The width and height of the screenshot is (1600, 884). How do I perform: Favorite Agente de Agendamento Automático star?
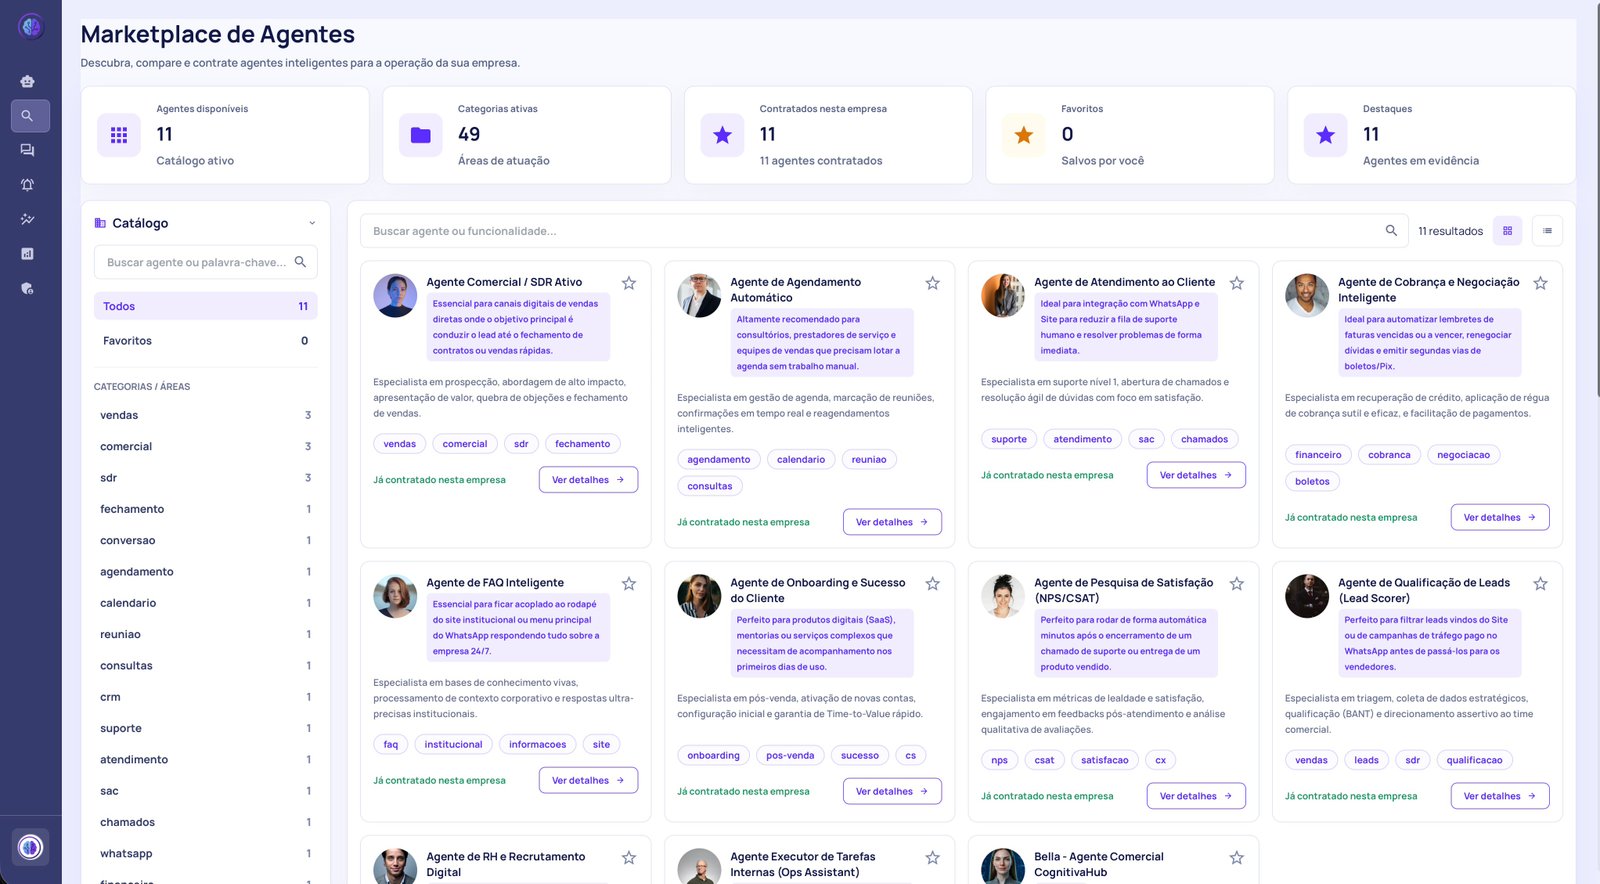tap(932, 283)
